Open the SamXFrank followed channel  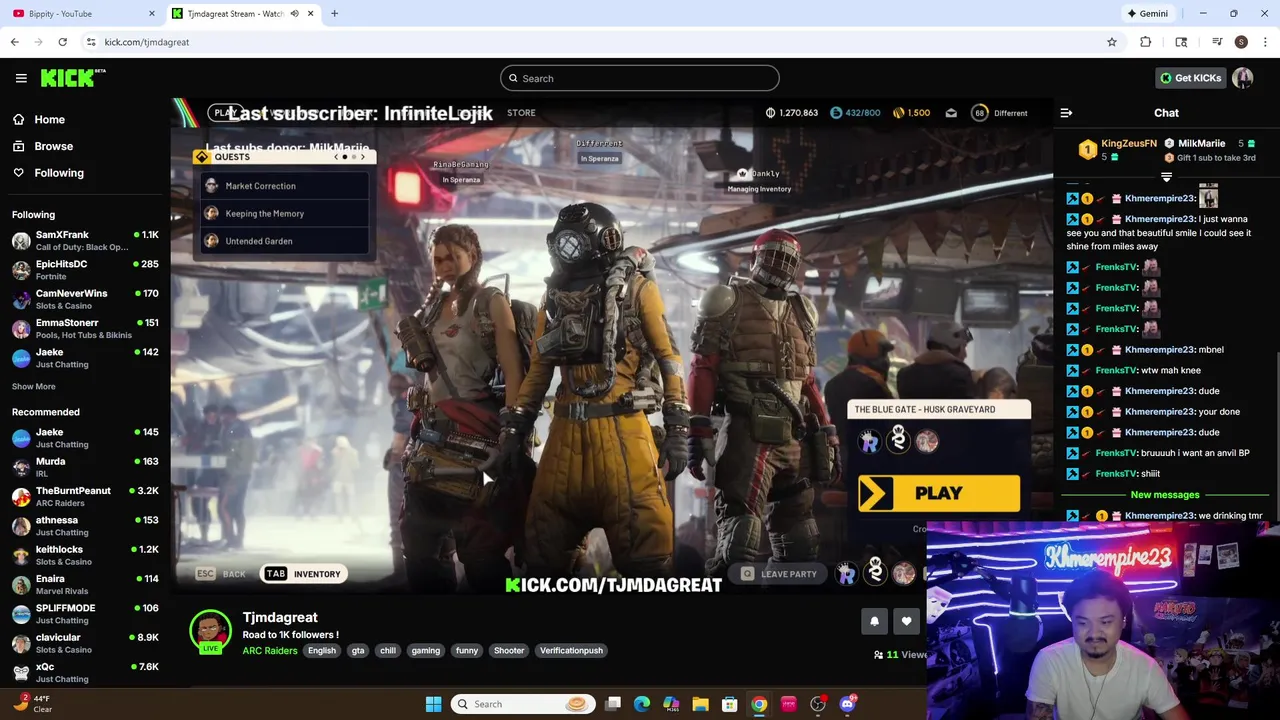pos(85,240)
